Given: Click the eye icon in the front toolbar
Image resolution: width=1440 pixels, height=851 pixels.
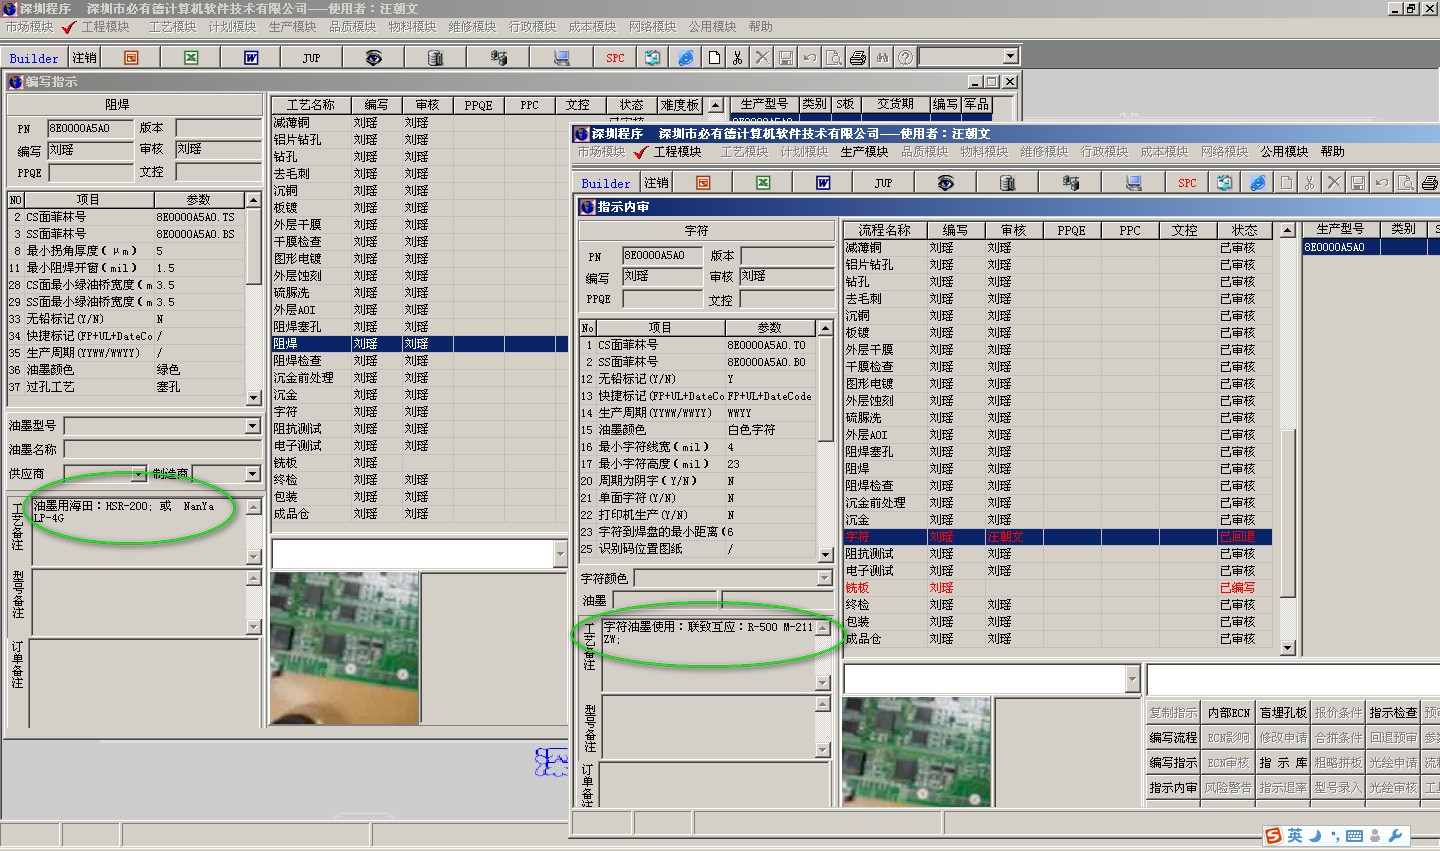Looking at the screenshot, I should tap(945, 183).
